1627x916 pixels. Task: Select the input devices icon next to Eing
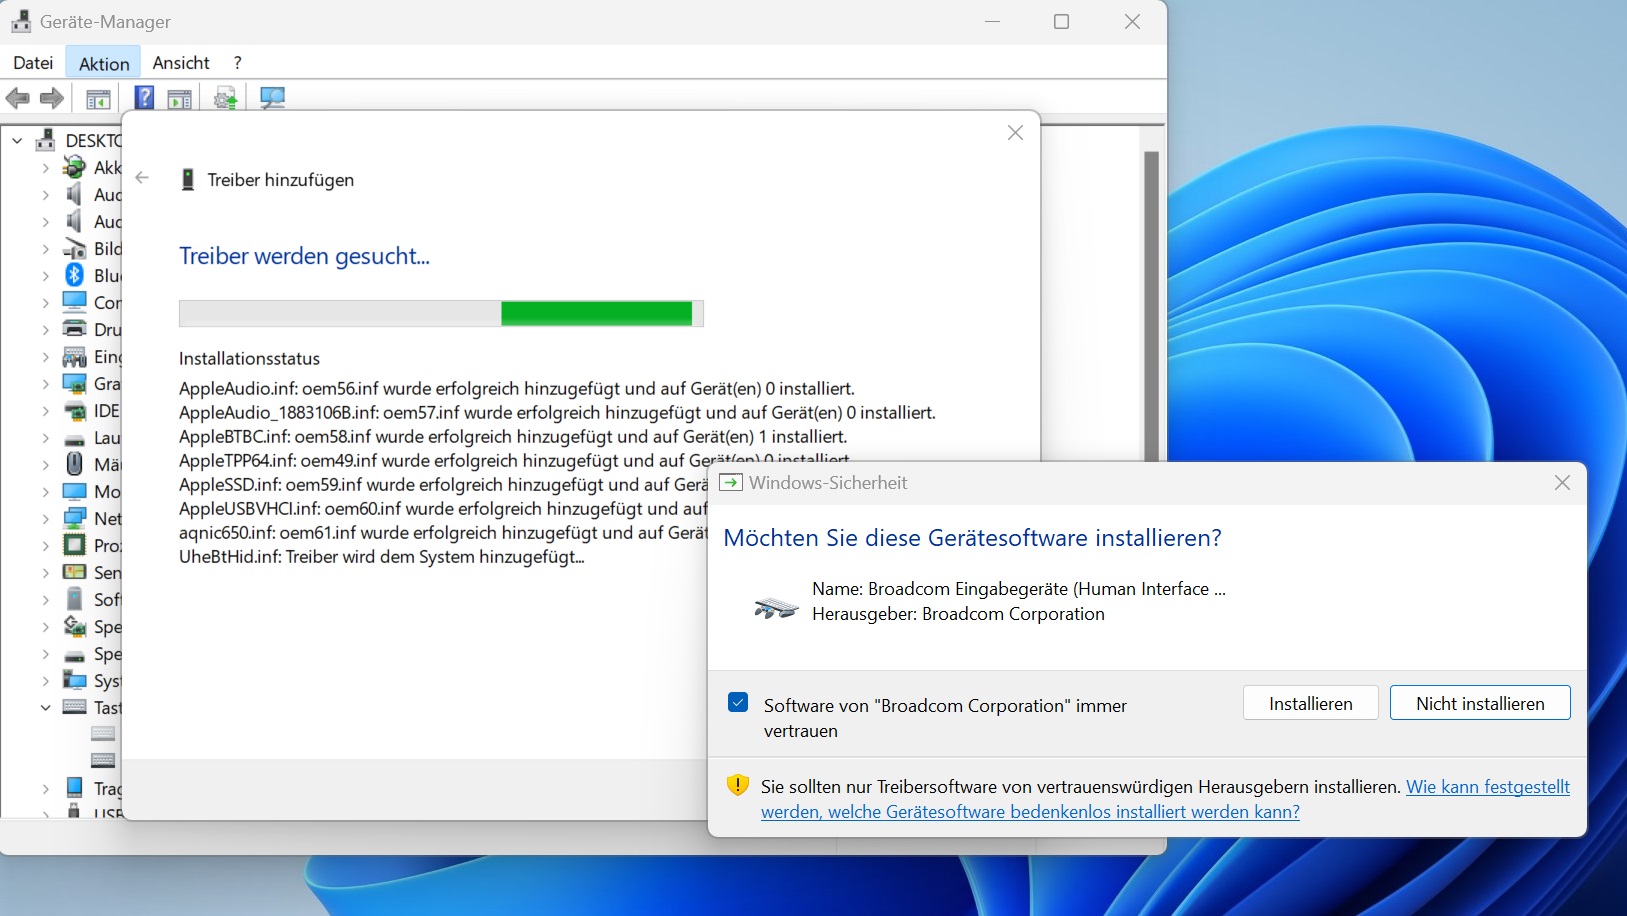click(x=74, y=356)
